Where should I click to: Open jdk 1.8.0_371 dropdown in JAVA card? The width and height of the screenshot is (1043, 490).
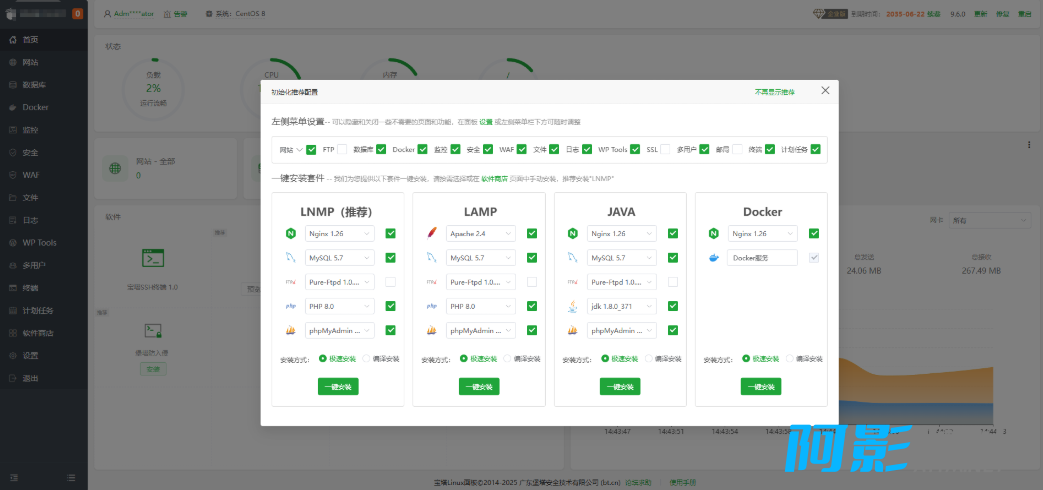622,306
